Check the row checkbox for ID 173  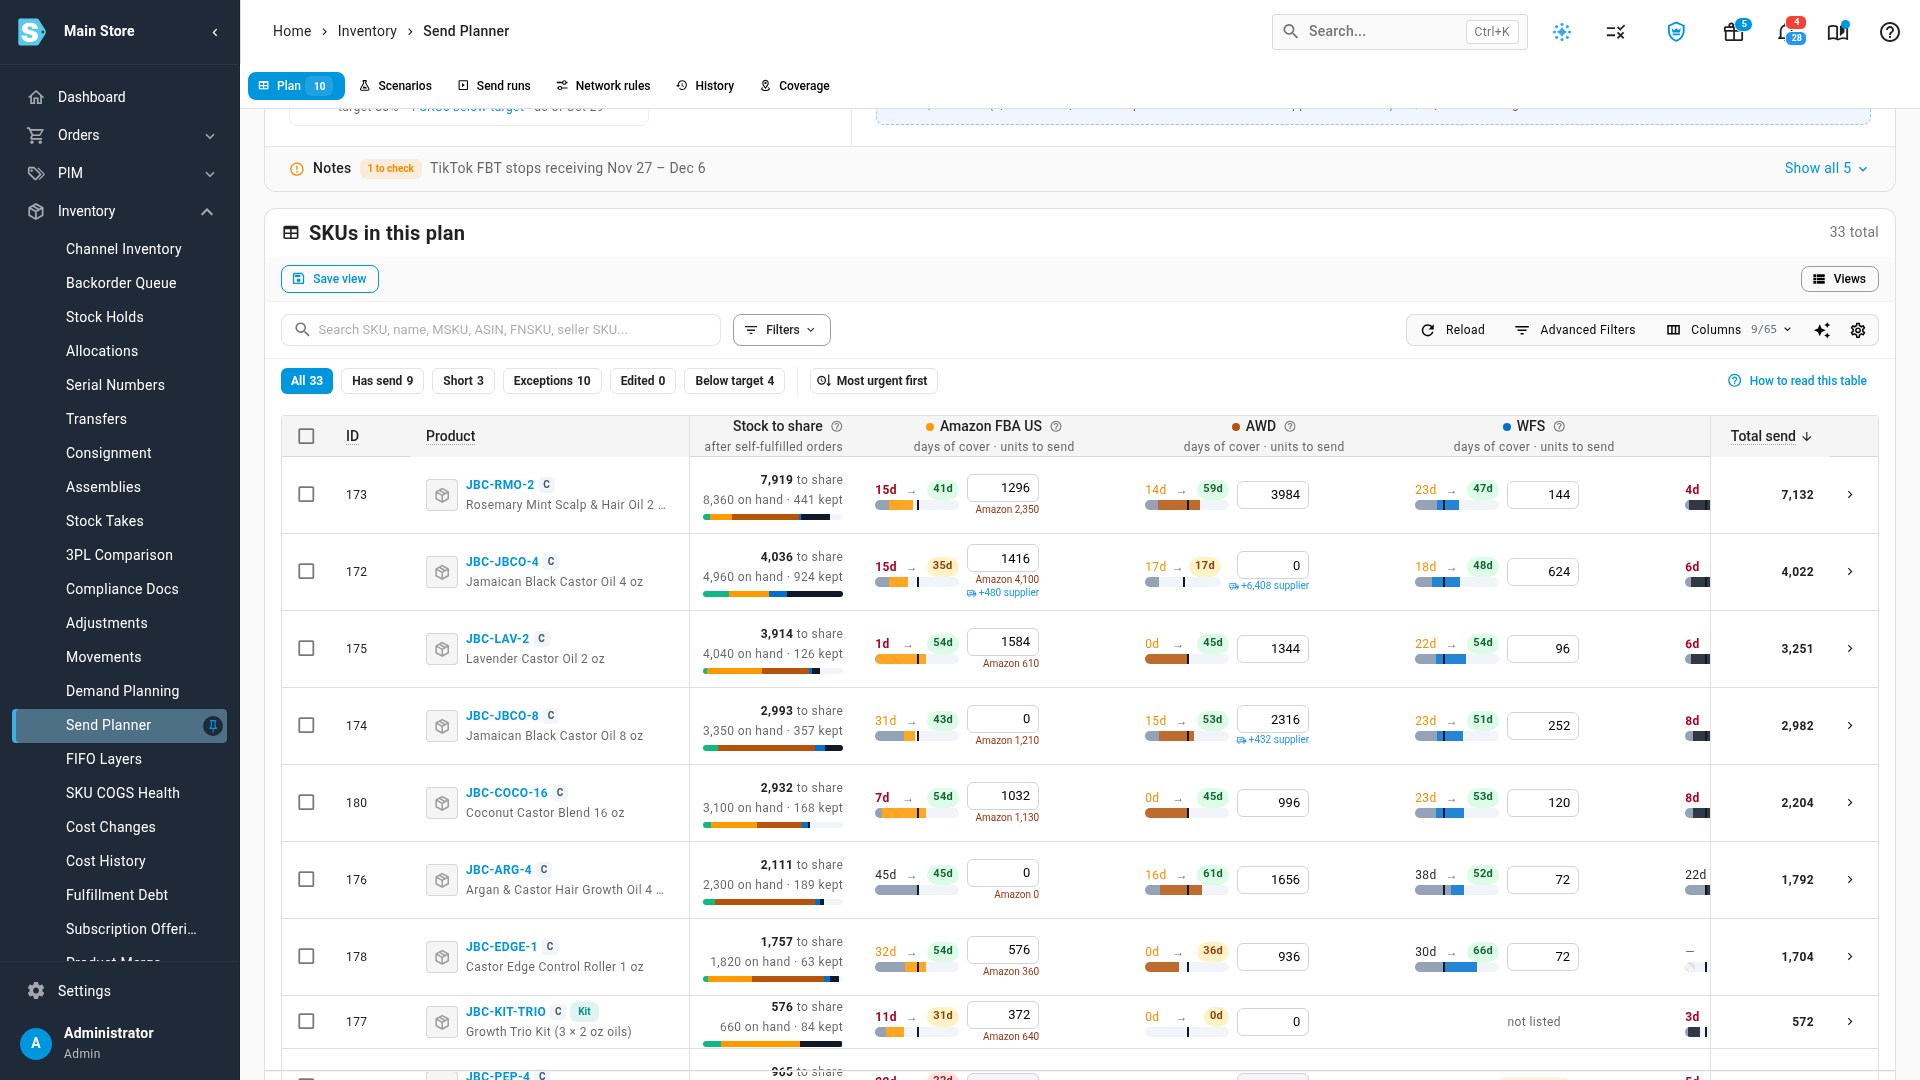tap(306, 495)
